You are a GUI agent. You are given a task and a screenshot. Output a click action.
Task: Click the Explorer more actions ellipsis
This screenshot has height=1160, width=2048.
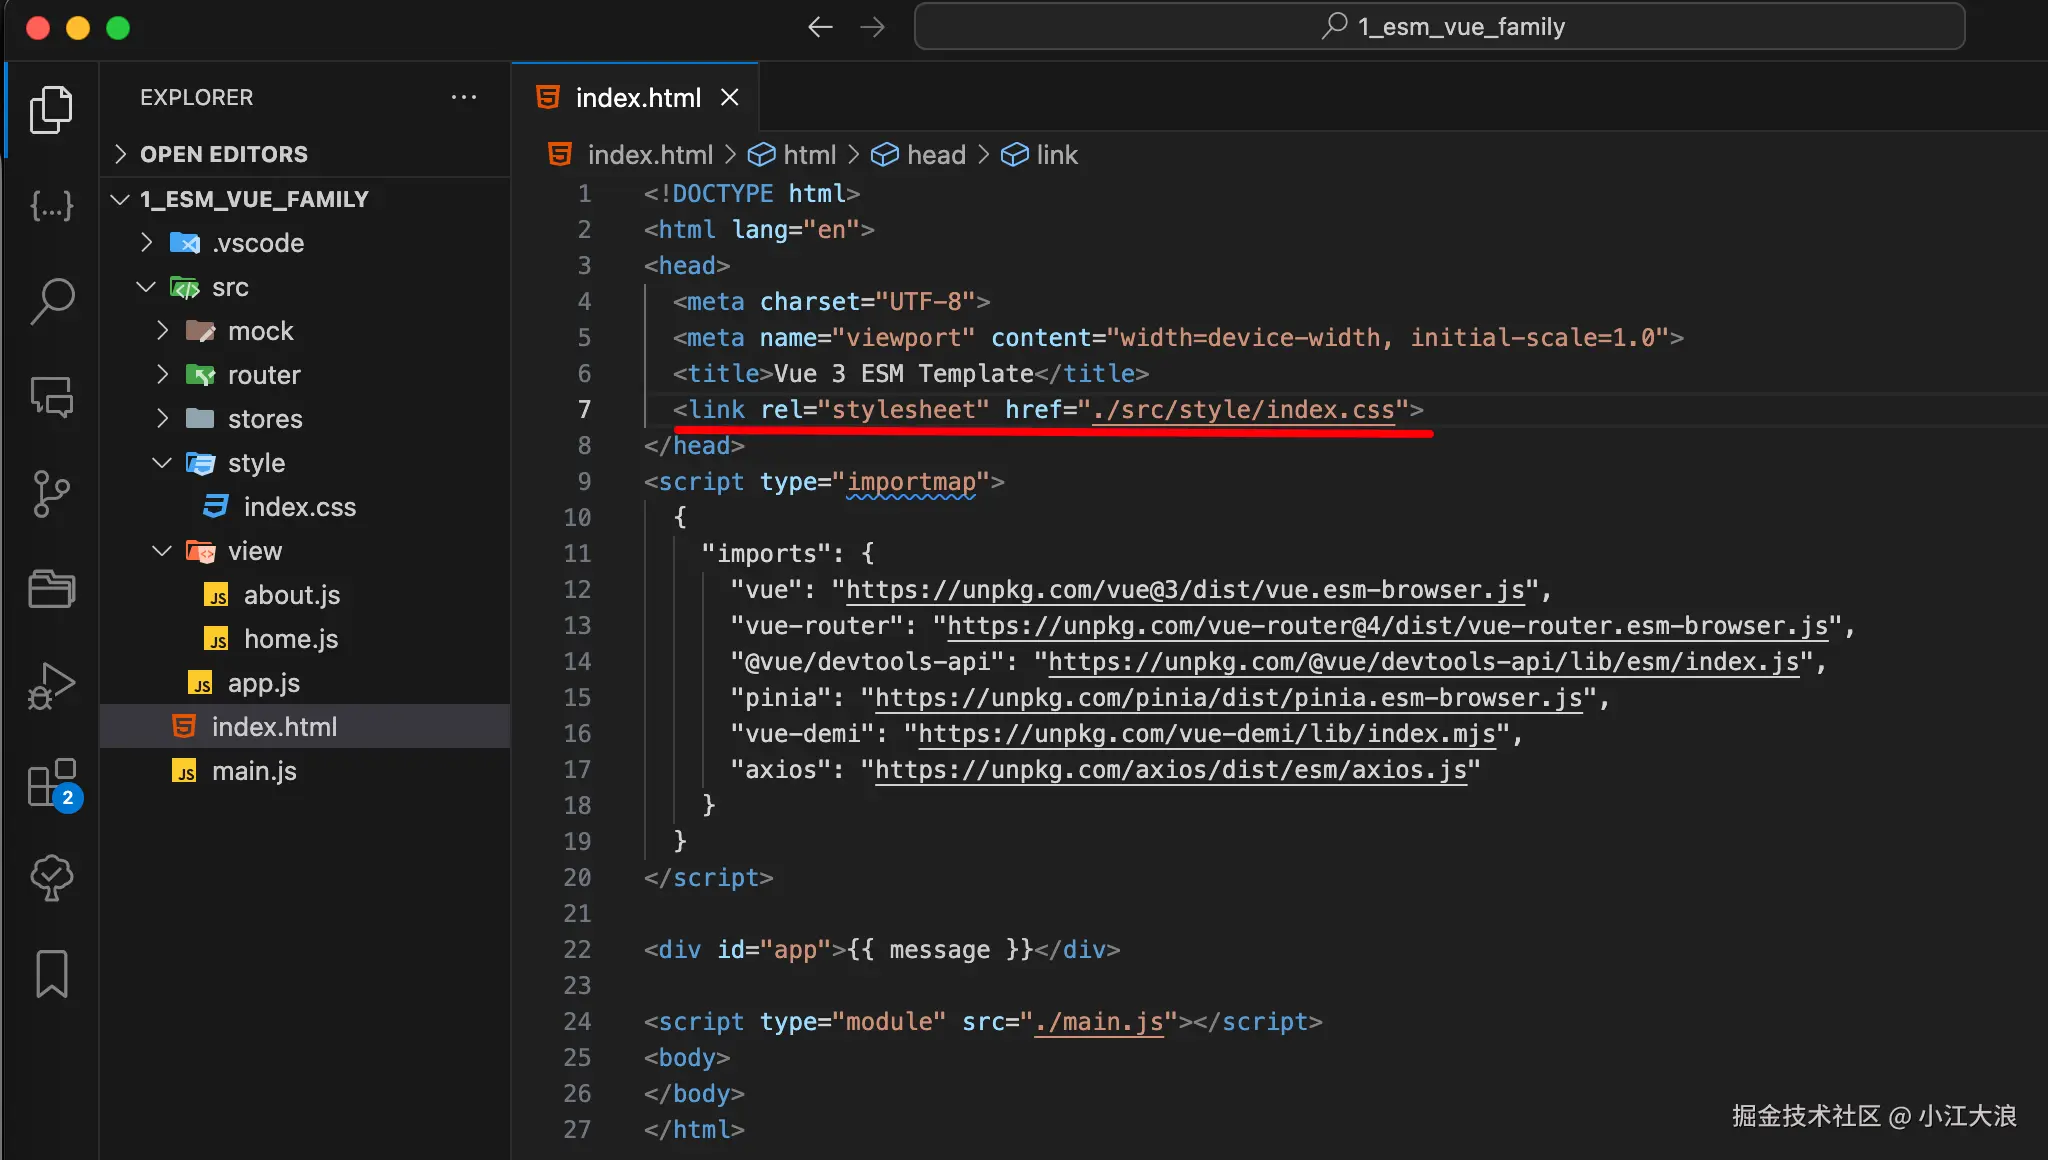(463, 97)
